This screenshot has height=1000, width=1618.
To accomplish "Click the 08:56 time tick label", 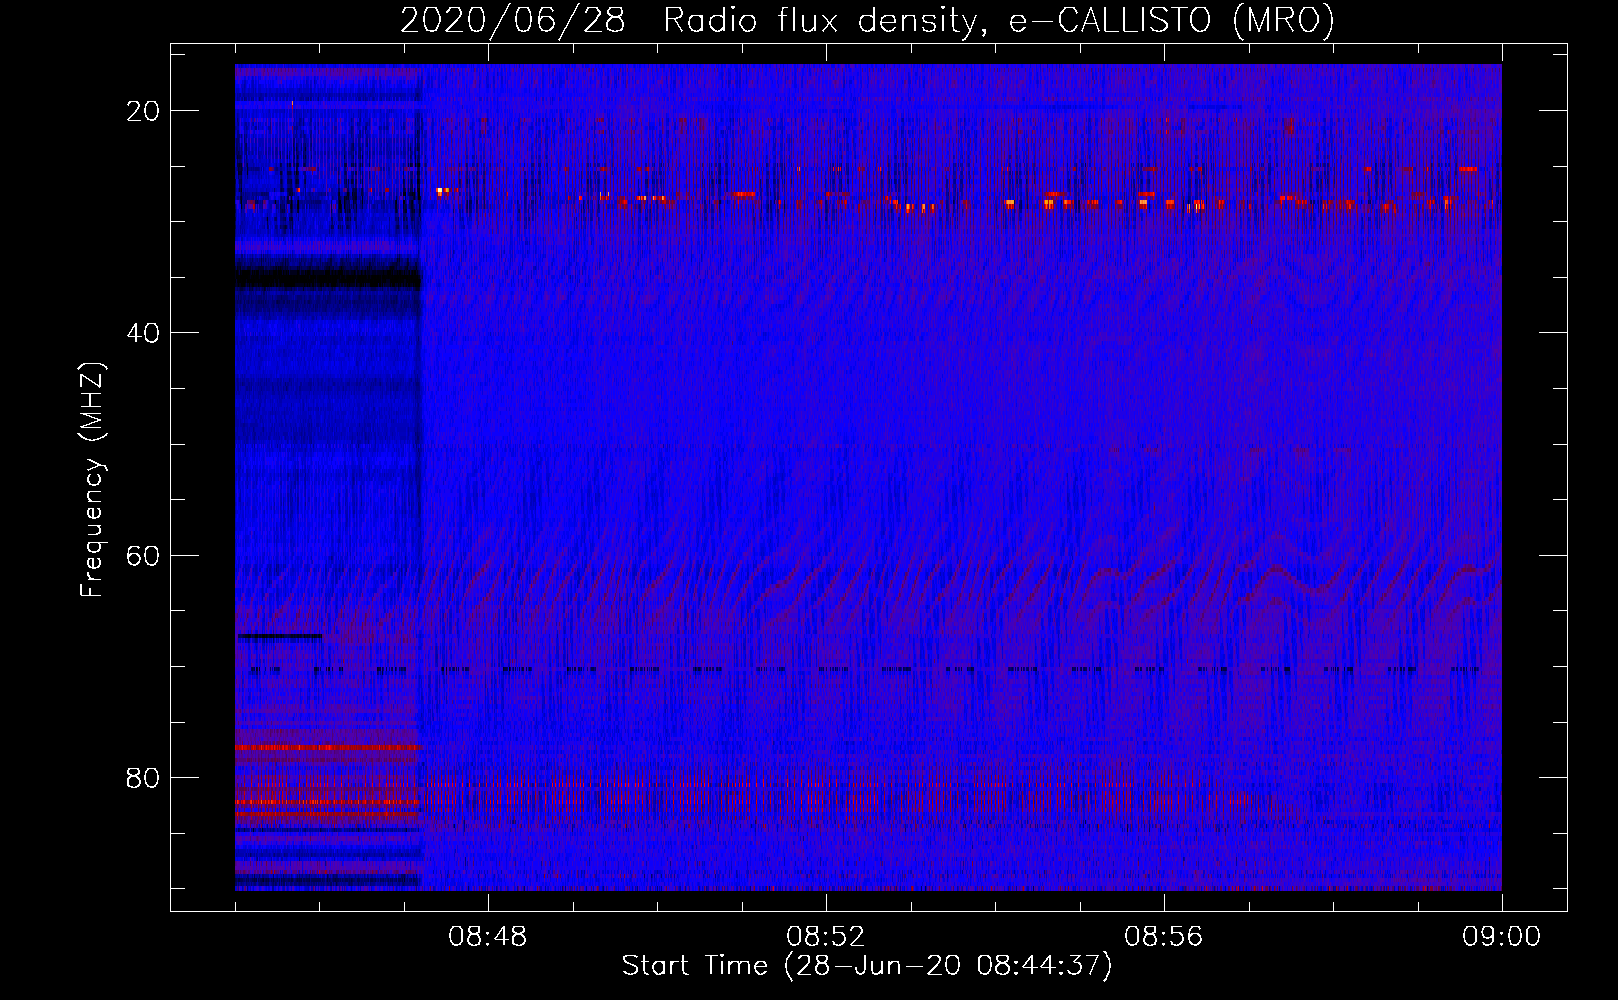I will pyautogui.click(x=1164, y=937).
